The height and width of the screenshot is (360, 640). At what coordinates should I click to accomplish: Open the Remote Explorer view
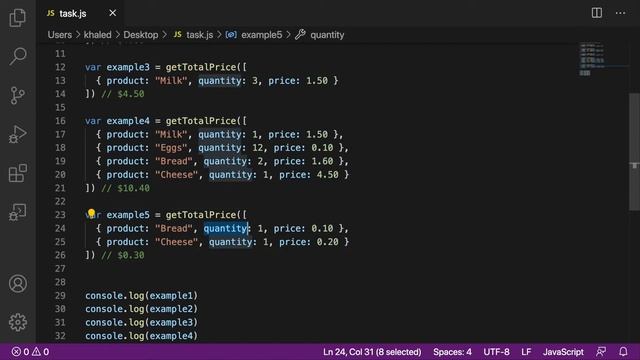[18, 212]
